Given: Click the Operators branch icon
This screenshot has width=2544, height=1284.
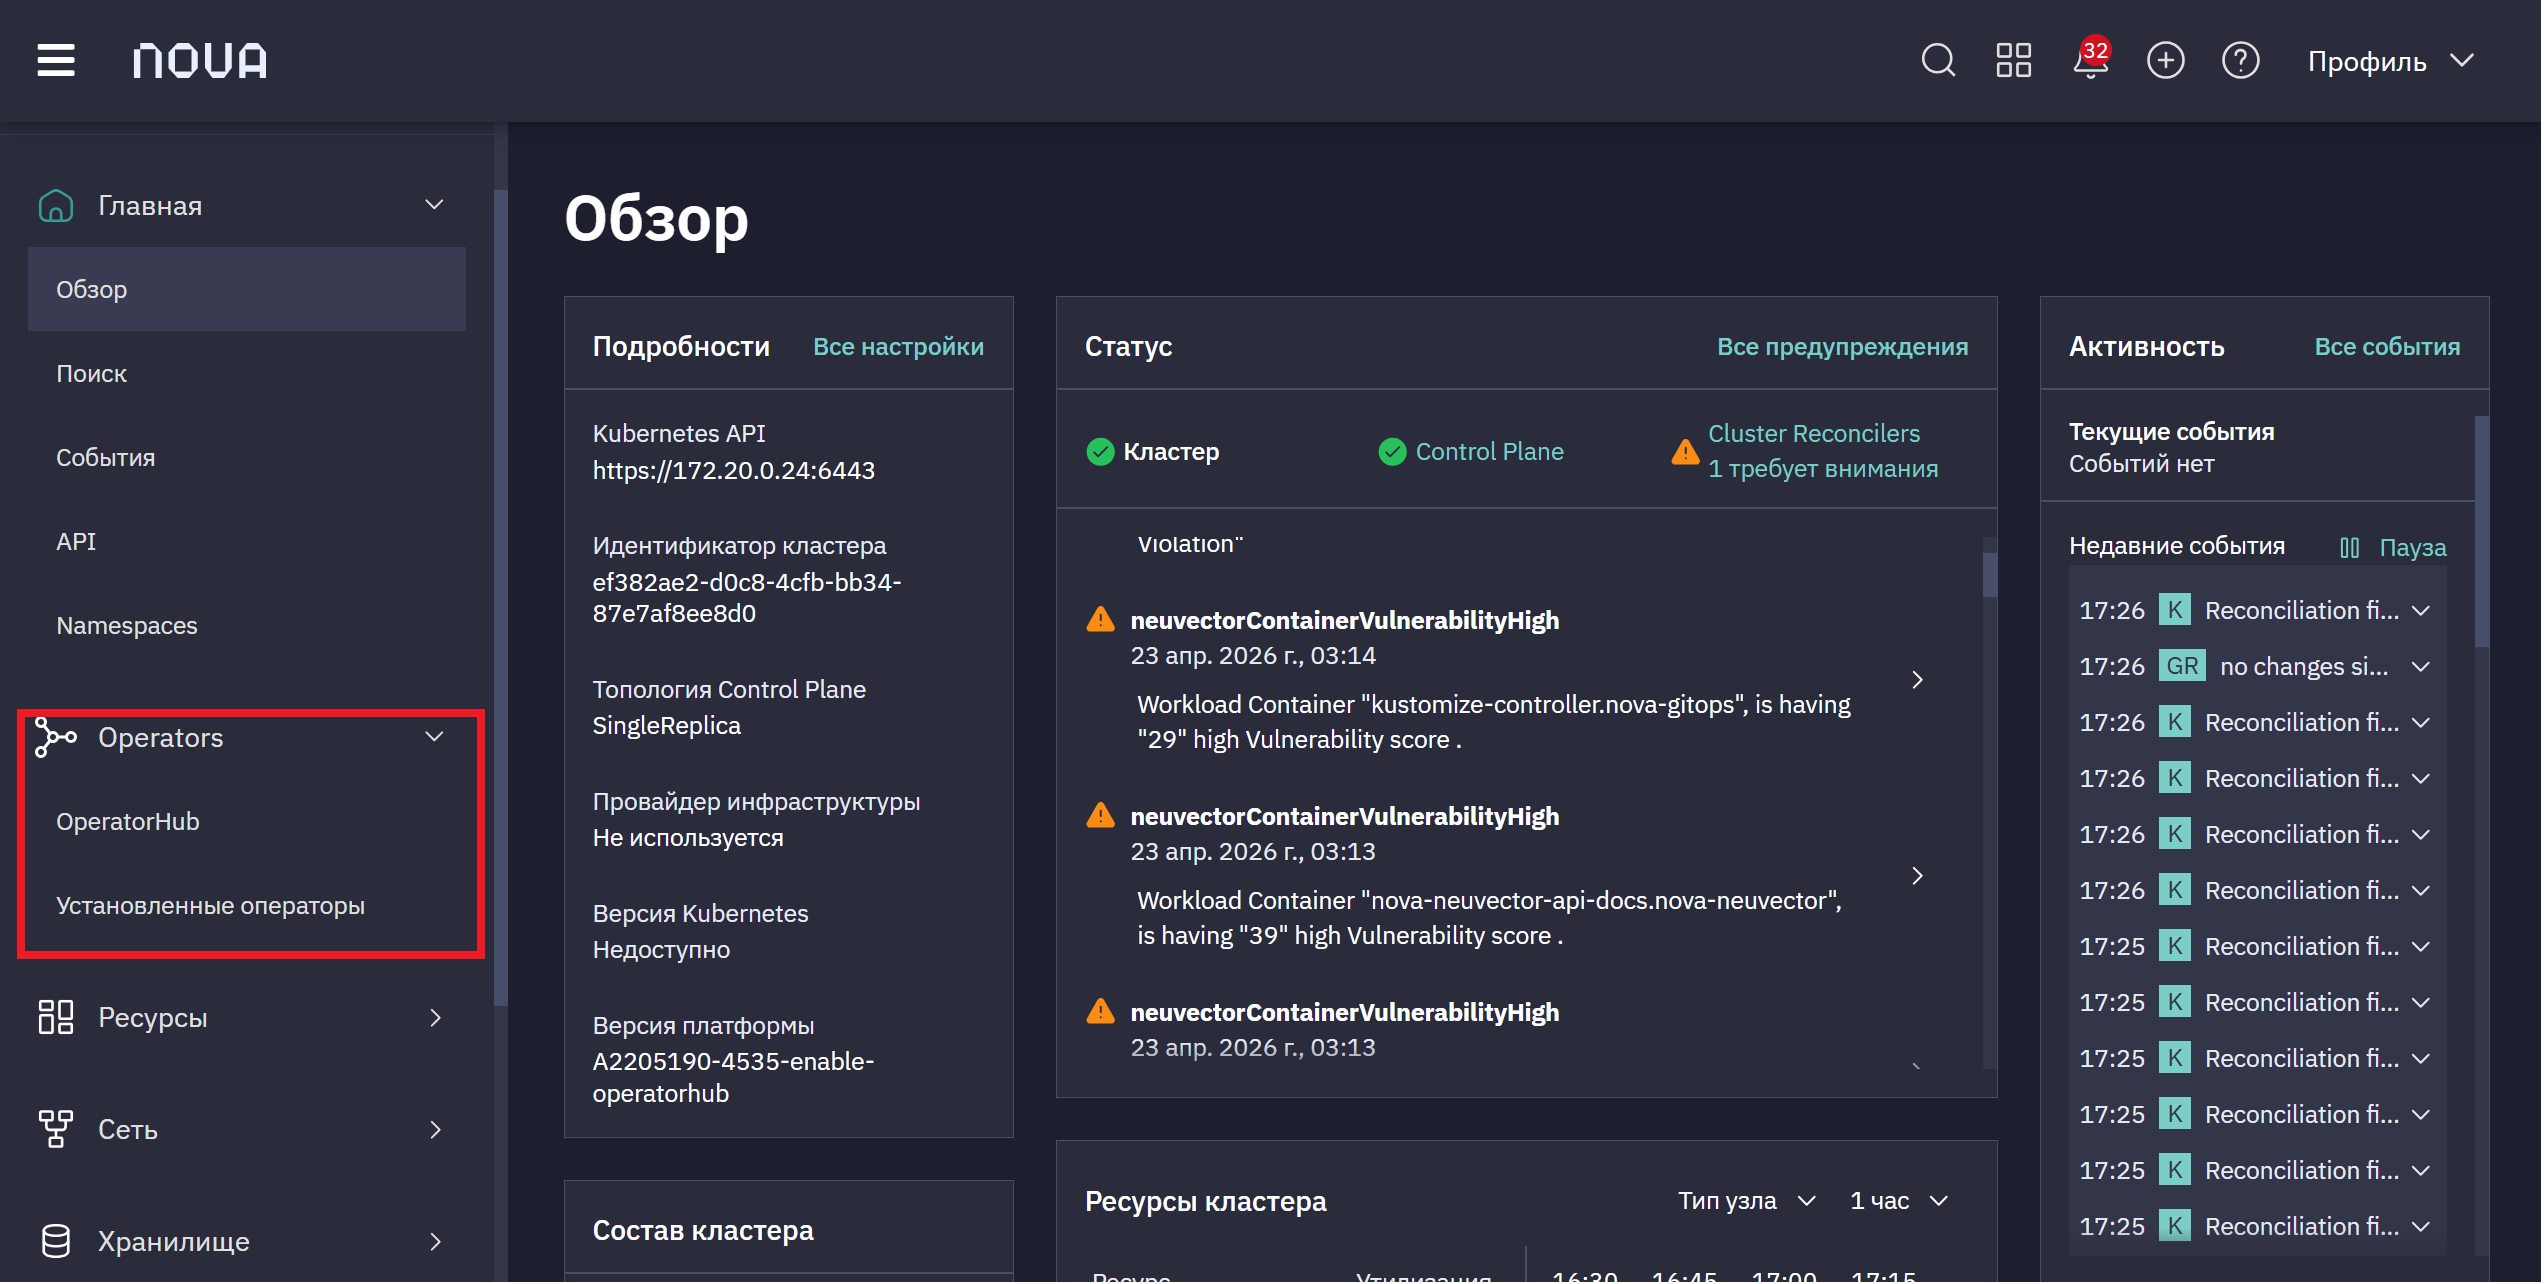Looking at the screenshot, I should tap(56, 738).
